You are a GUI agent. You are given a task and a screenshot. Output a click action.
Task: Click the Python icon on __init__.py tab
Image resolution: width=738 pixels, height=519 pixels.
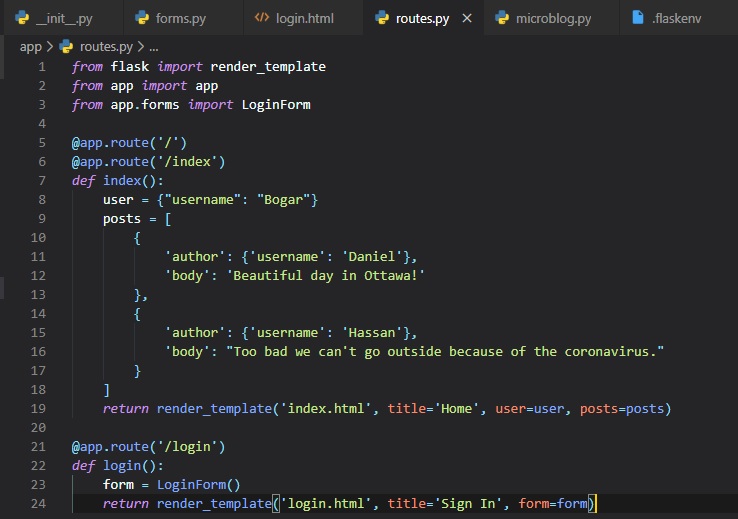coord(21,18)
